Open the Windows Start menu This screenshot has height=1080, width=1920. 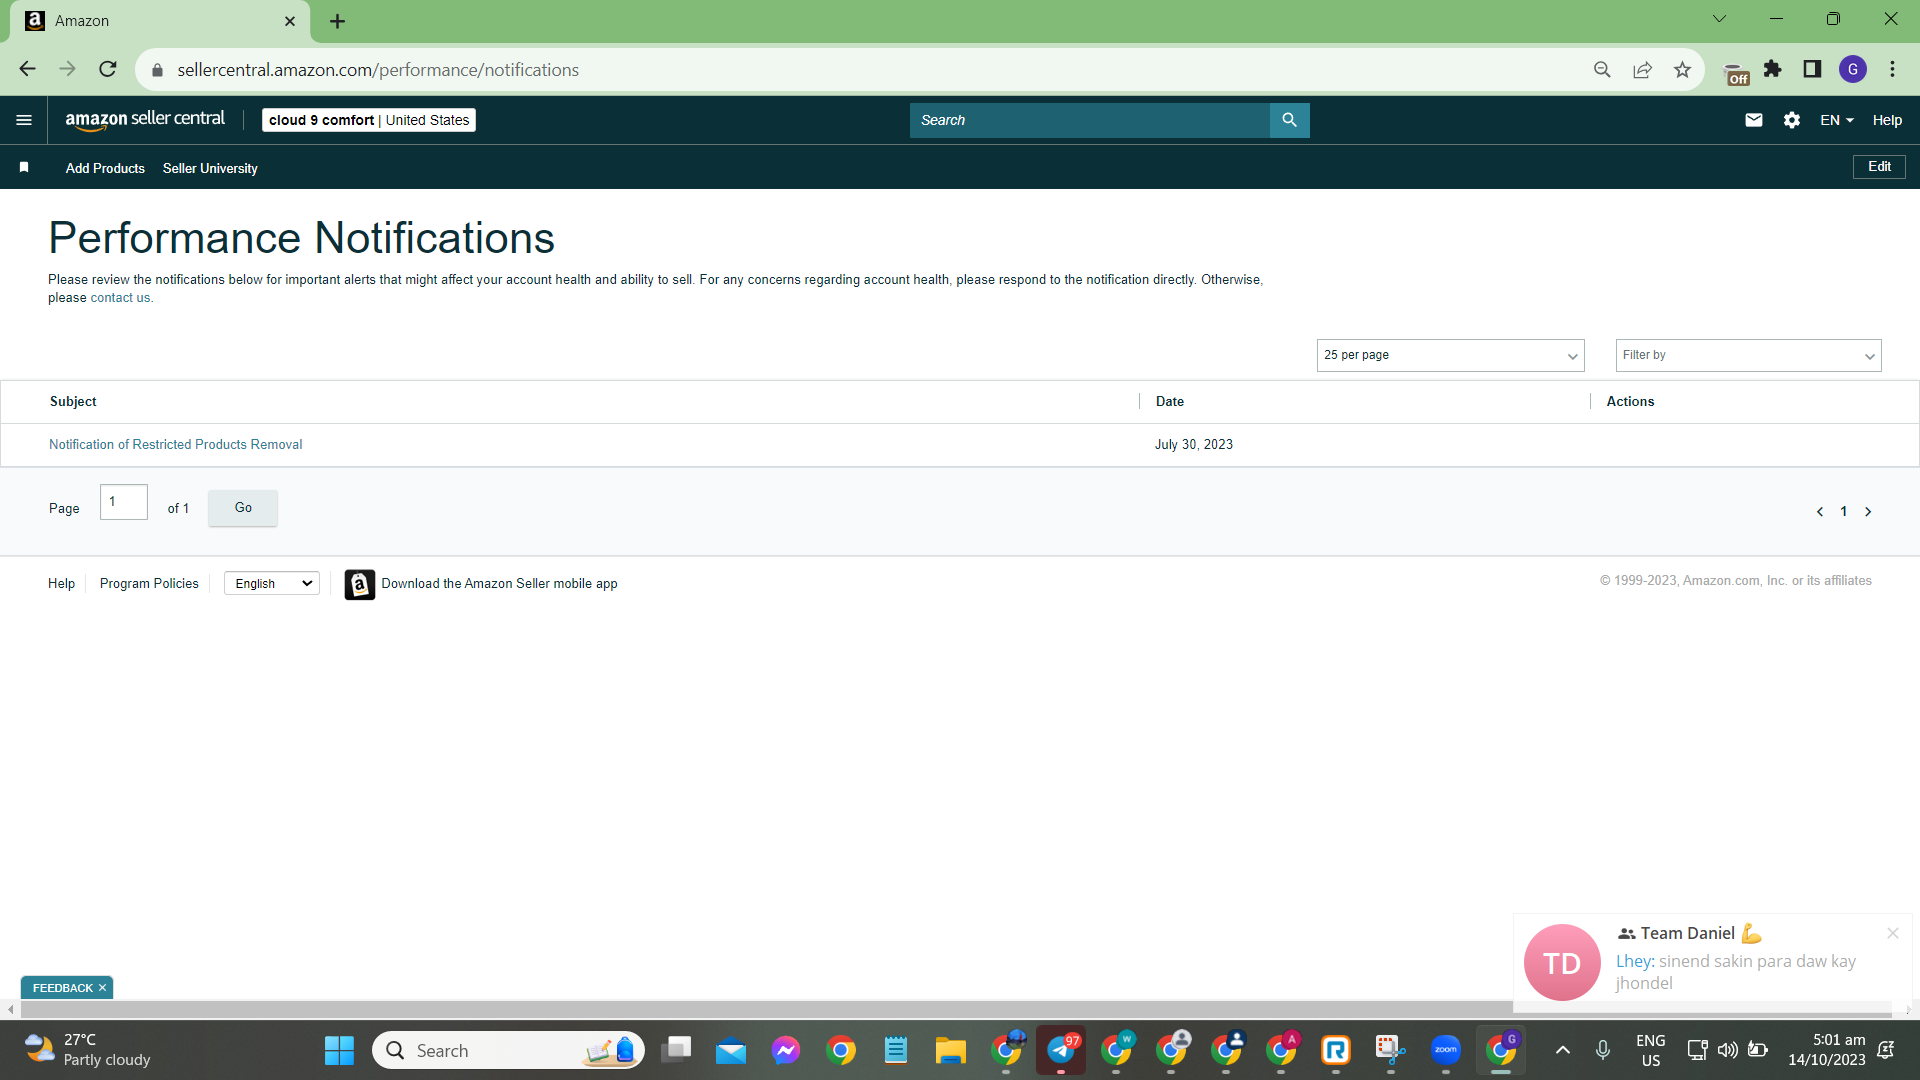point(339,1050)
